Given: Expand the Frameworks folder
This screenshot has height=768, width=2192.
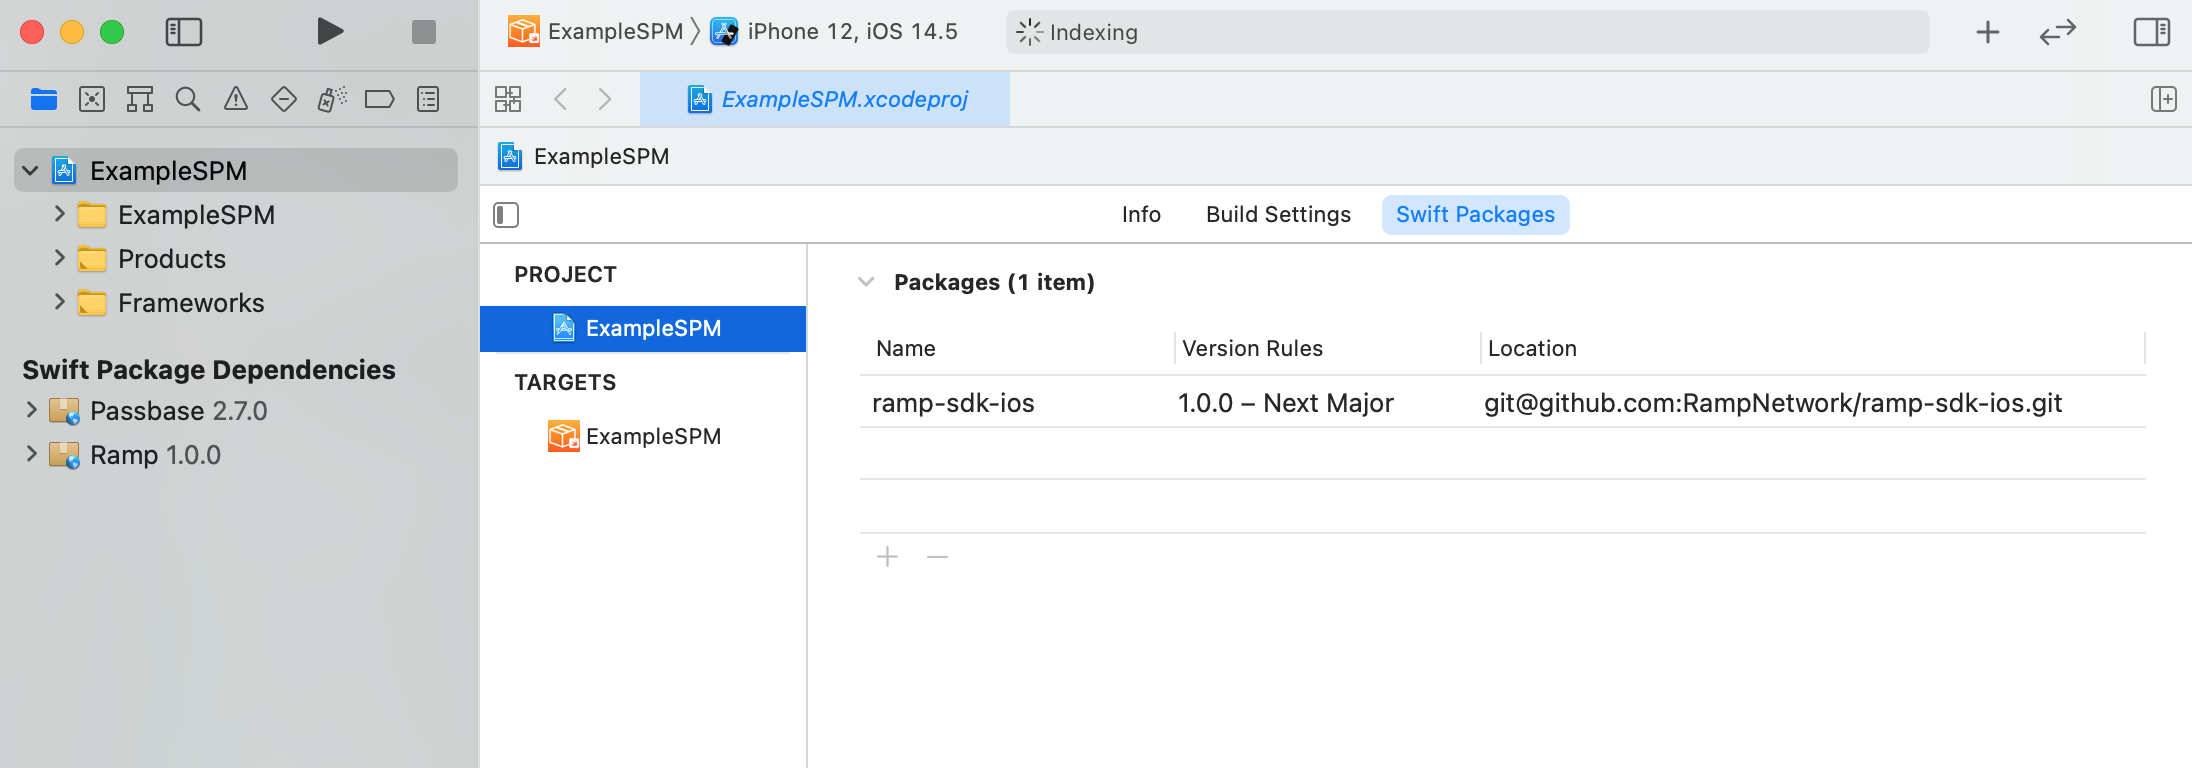Looking at the screenshot, I should [x=59, y=302].
